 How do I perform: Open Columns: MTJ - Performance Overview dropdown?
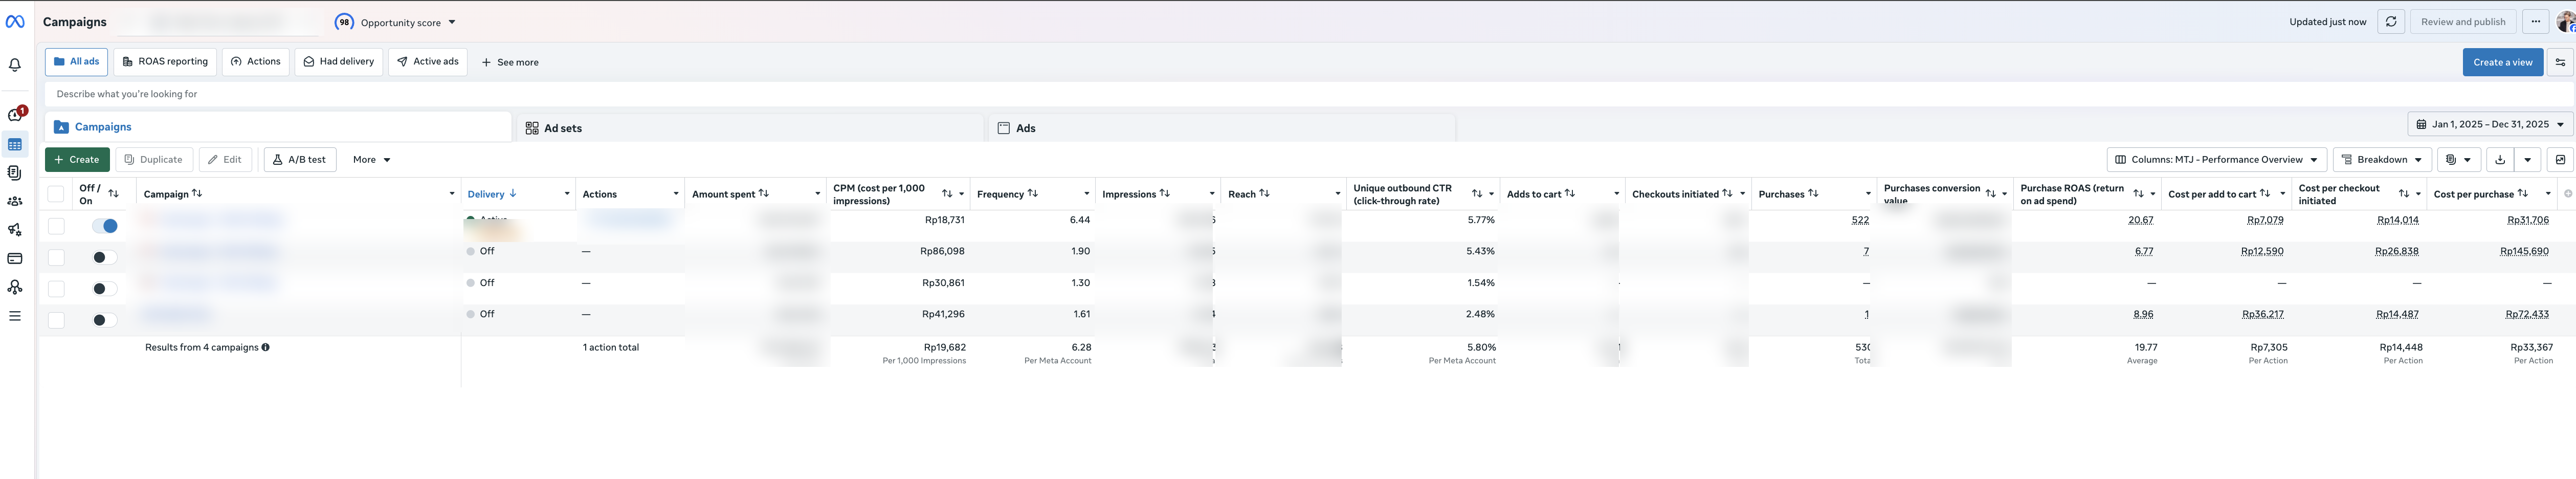[2216, 160]
